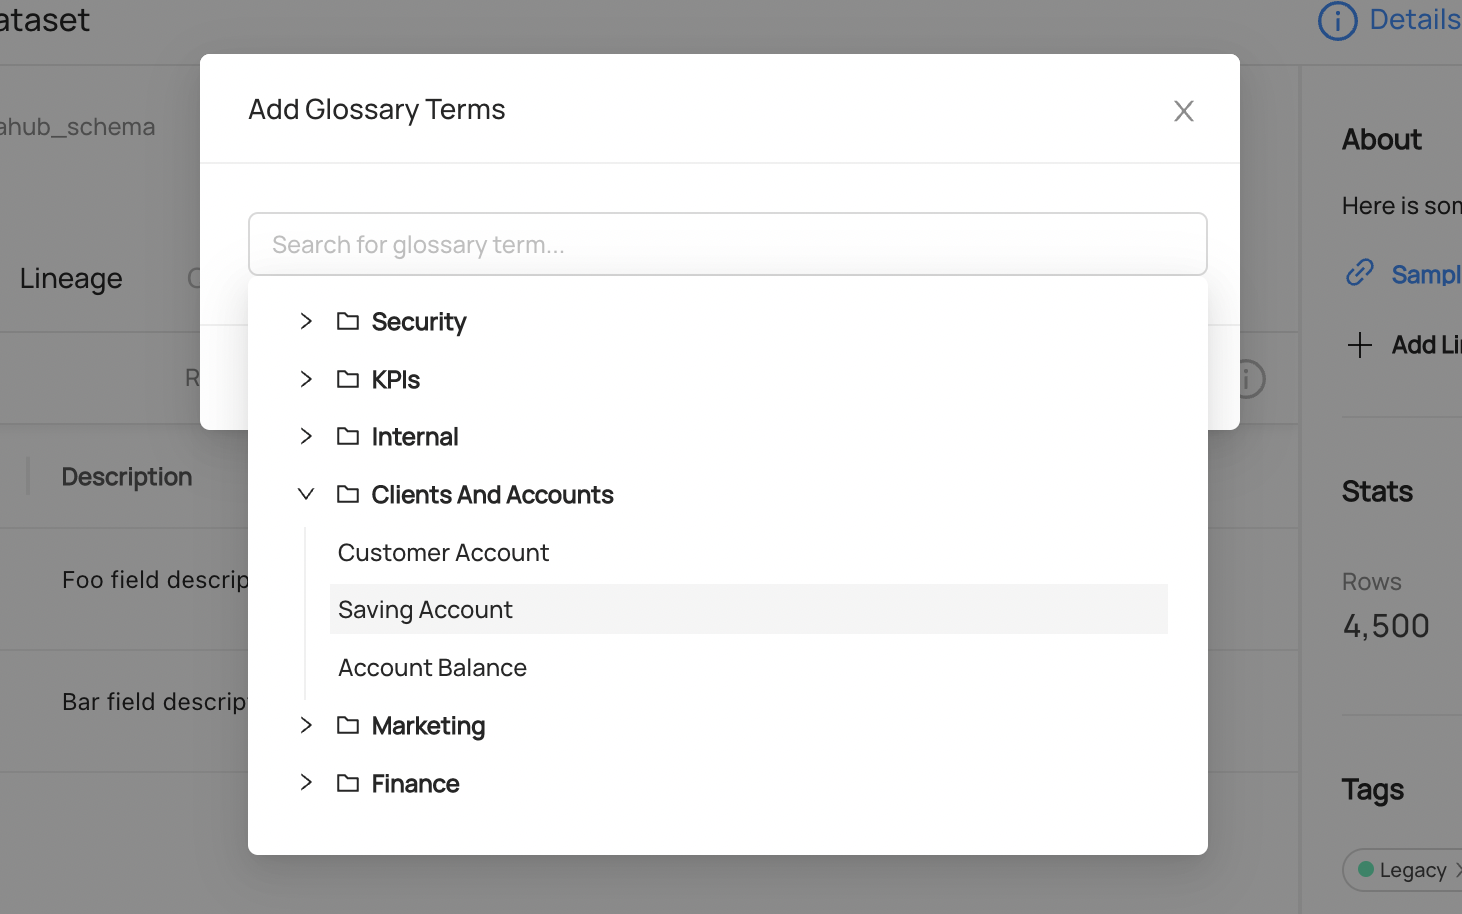Viewport: 1462px width, 914px height.
Task: Collapse the Clients And Accounts folder
Action: tap(306, 494)
